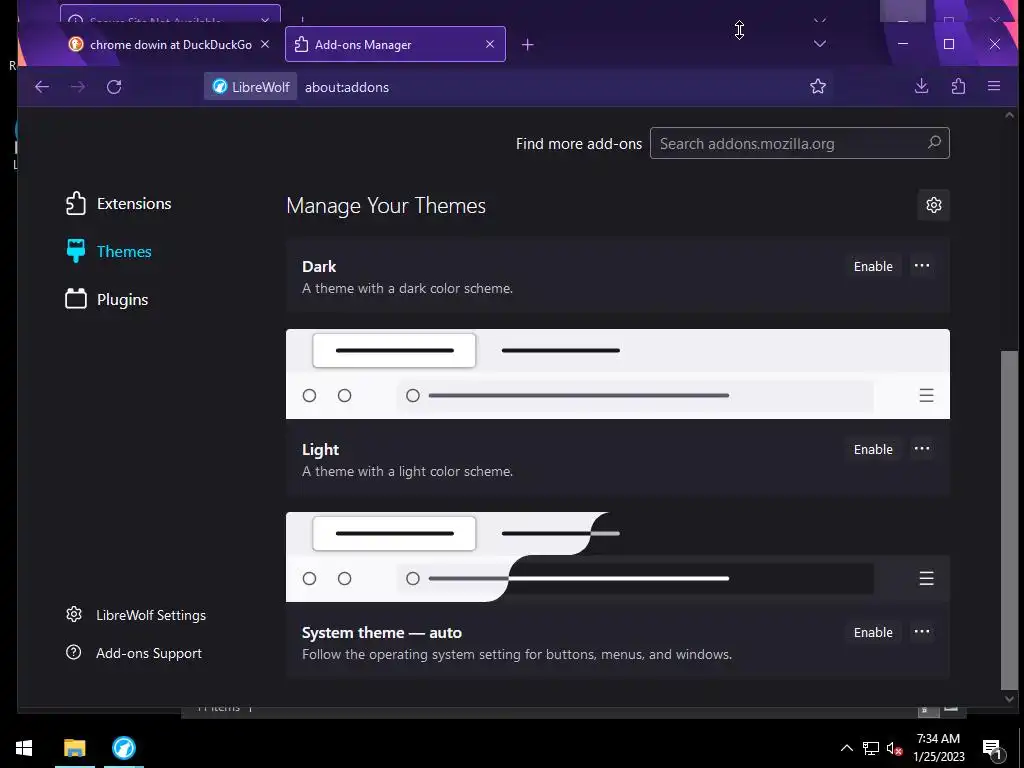Open more options for System theme — auto

pyautogui.click(x=921, y=632)
